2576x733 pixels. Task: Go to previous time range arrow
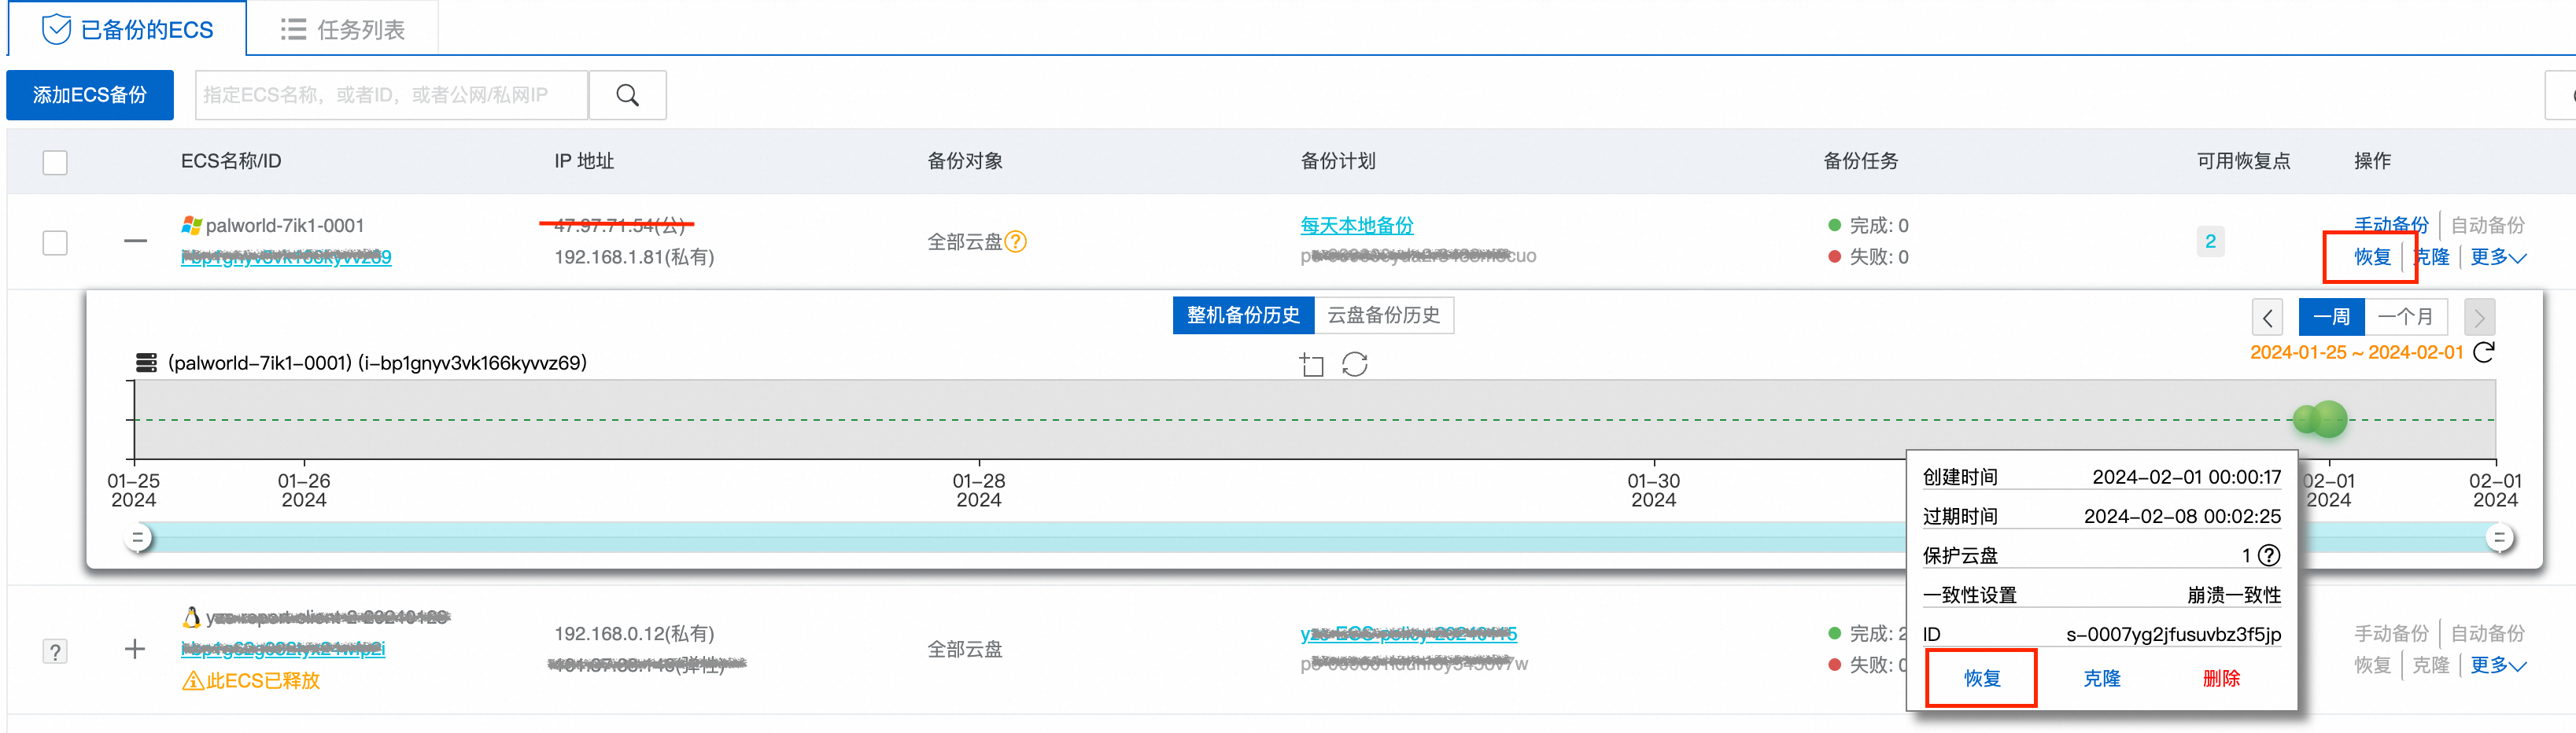click(x=2267, y=317)
